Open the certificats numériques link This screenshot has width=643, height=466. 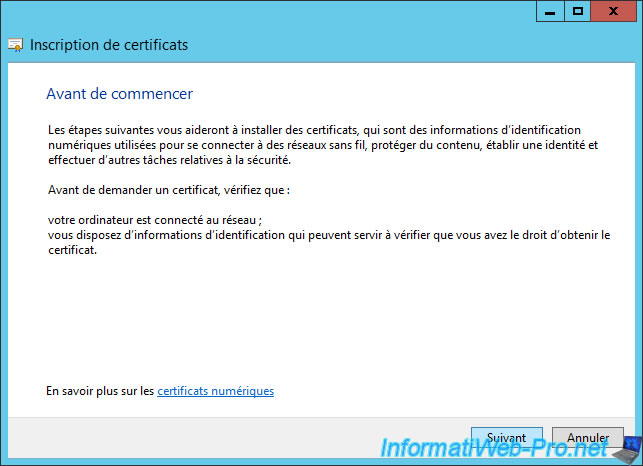215,391
